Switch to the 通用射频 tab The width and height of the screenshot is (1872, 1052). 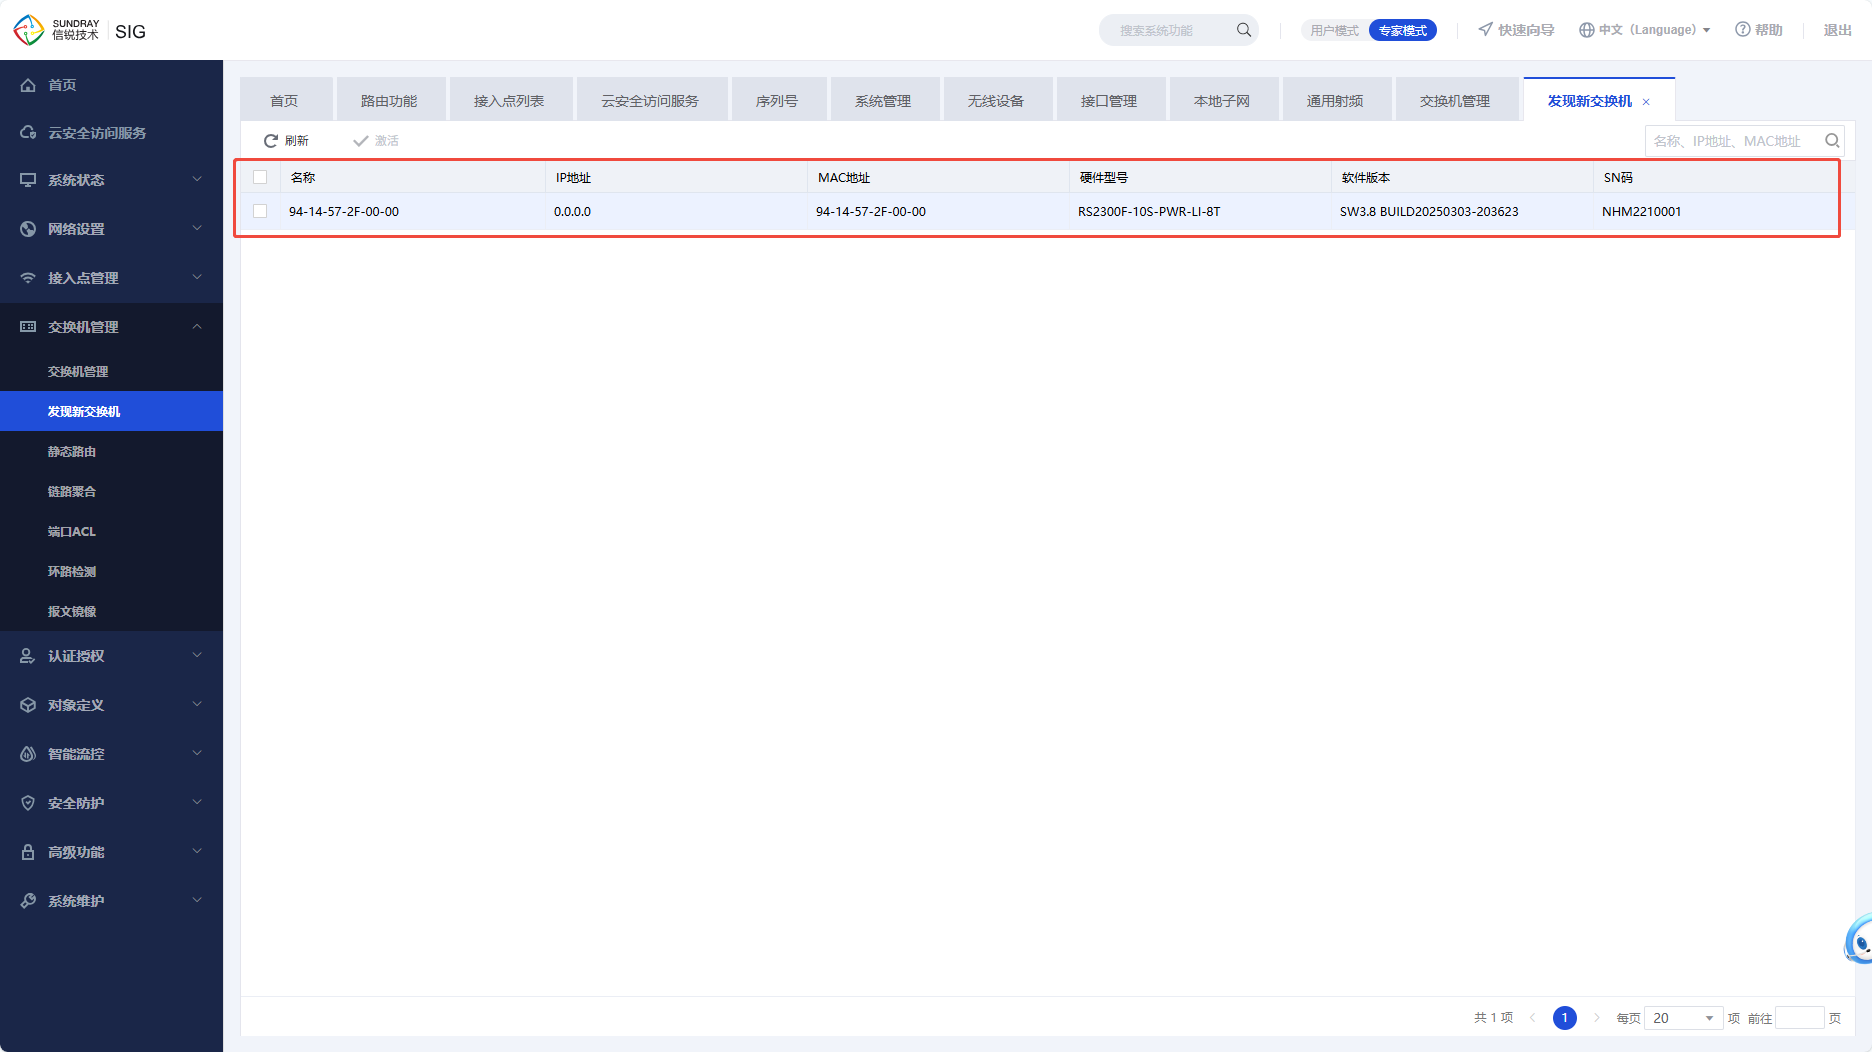pos(1336,100)
